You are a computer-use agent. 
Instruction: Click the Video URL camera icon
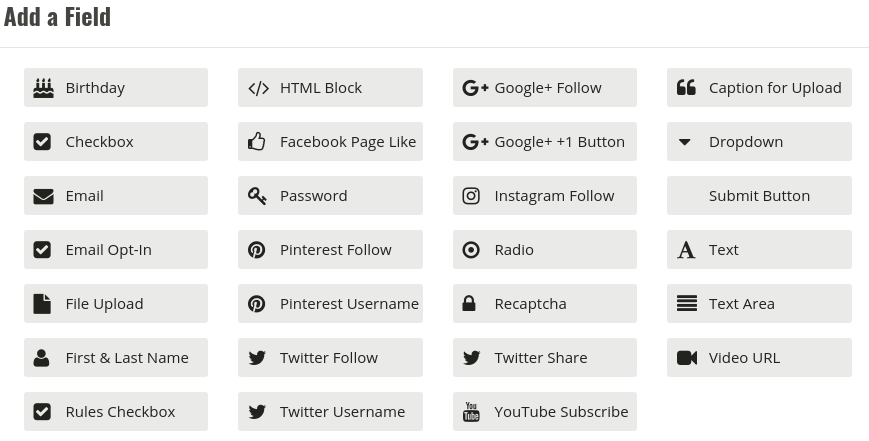pyautogui.click(x=687, y=358)
